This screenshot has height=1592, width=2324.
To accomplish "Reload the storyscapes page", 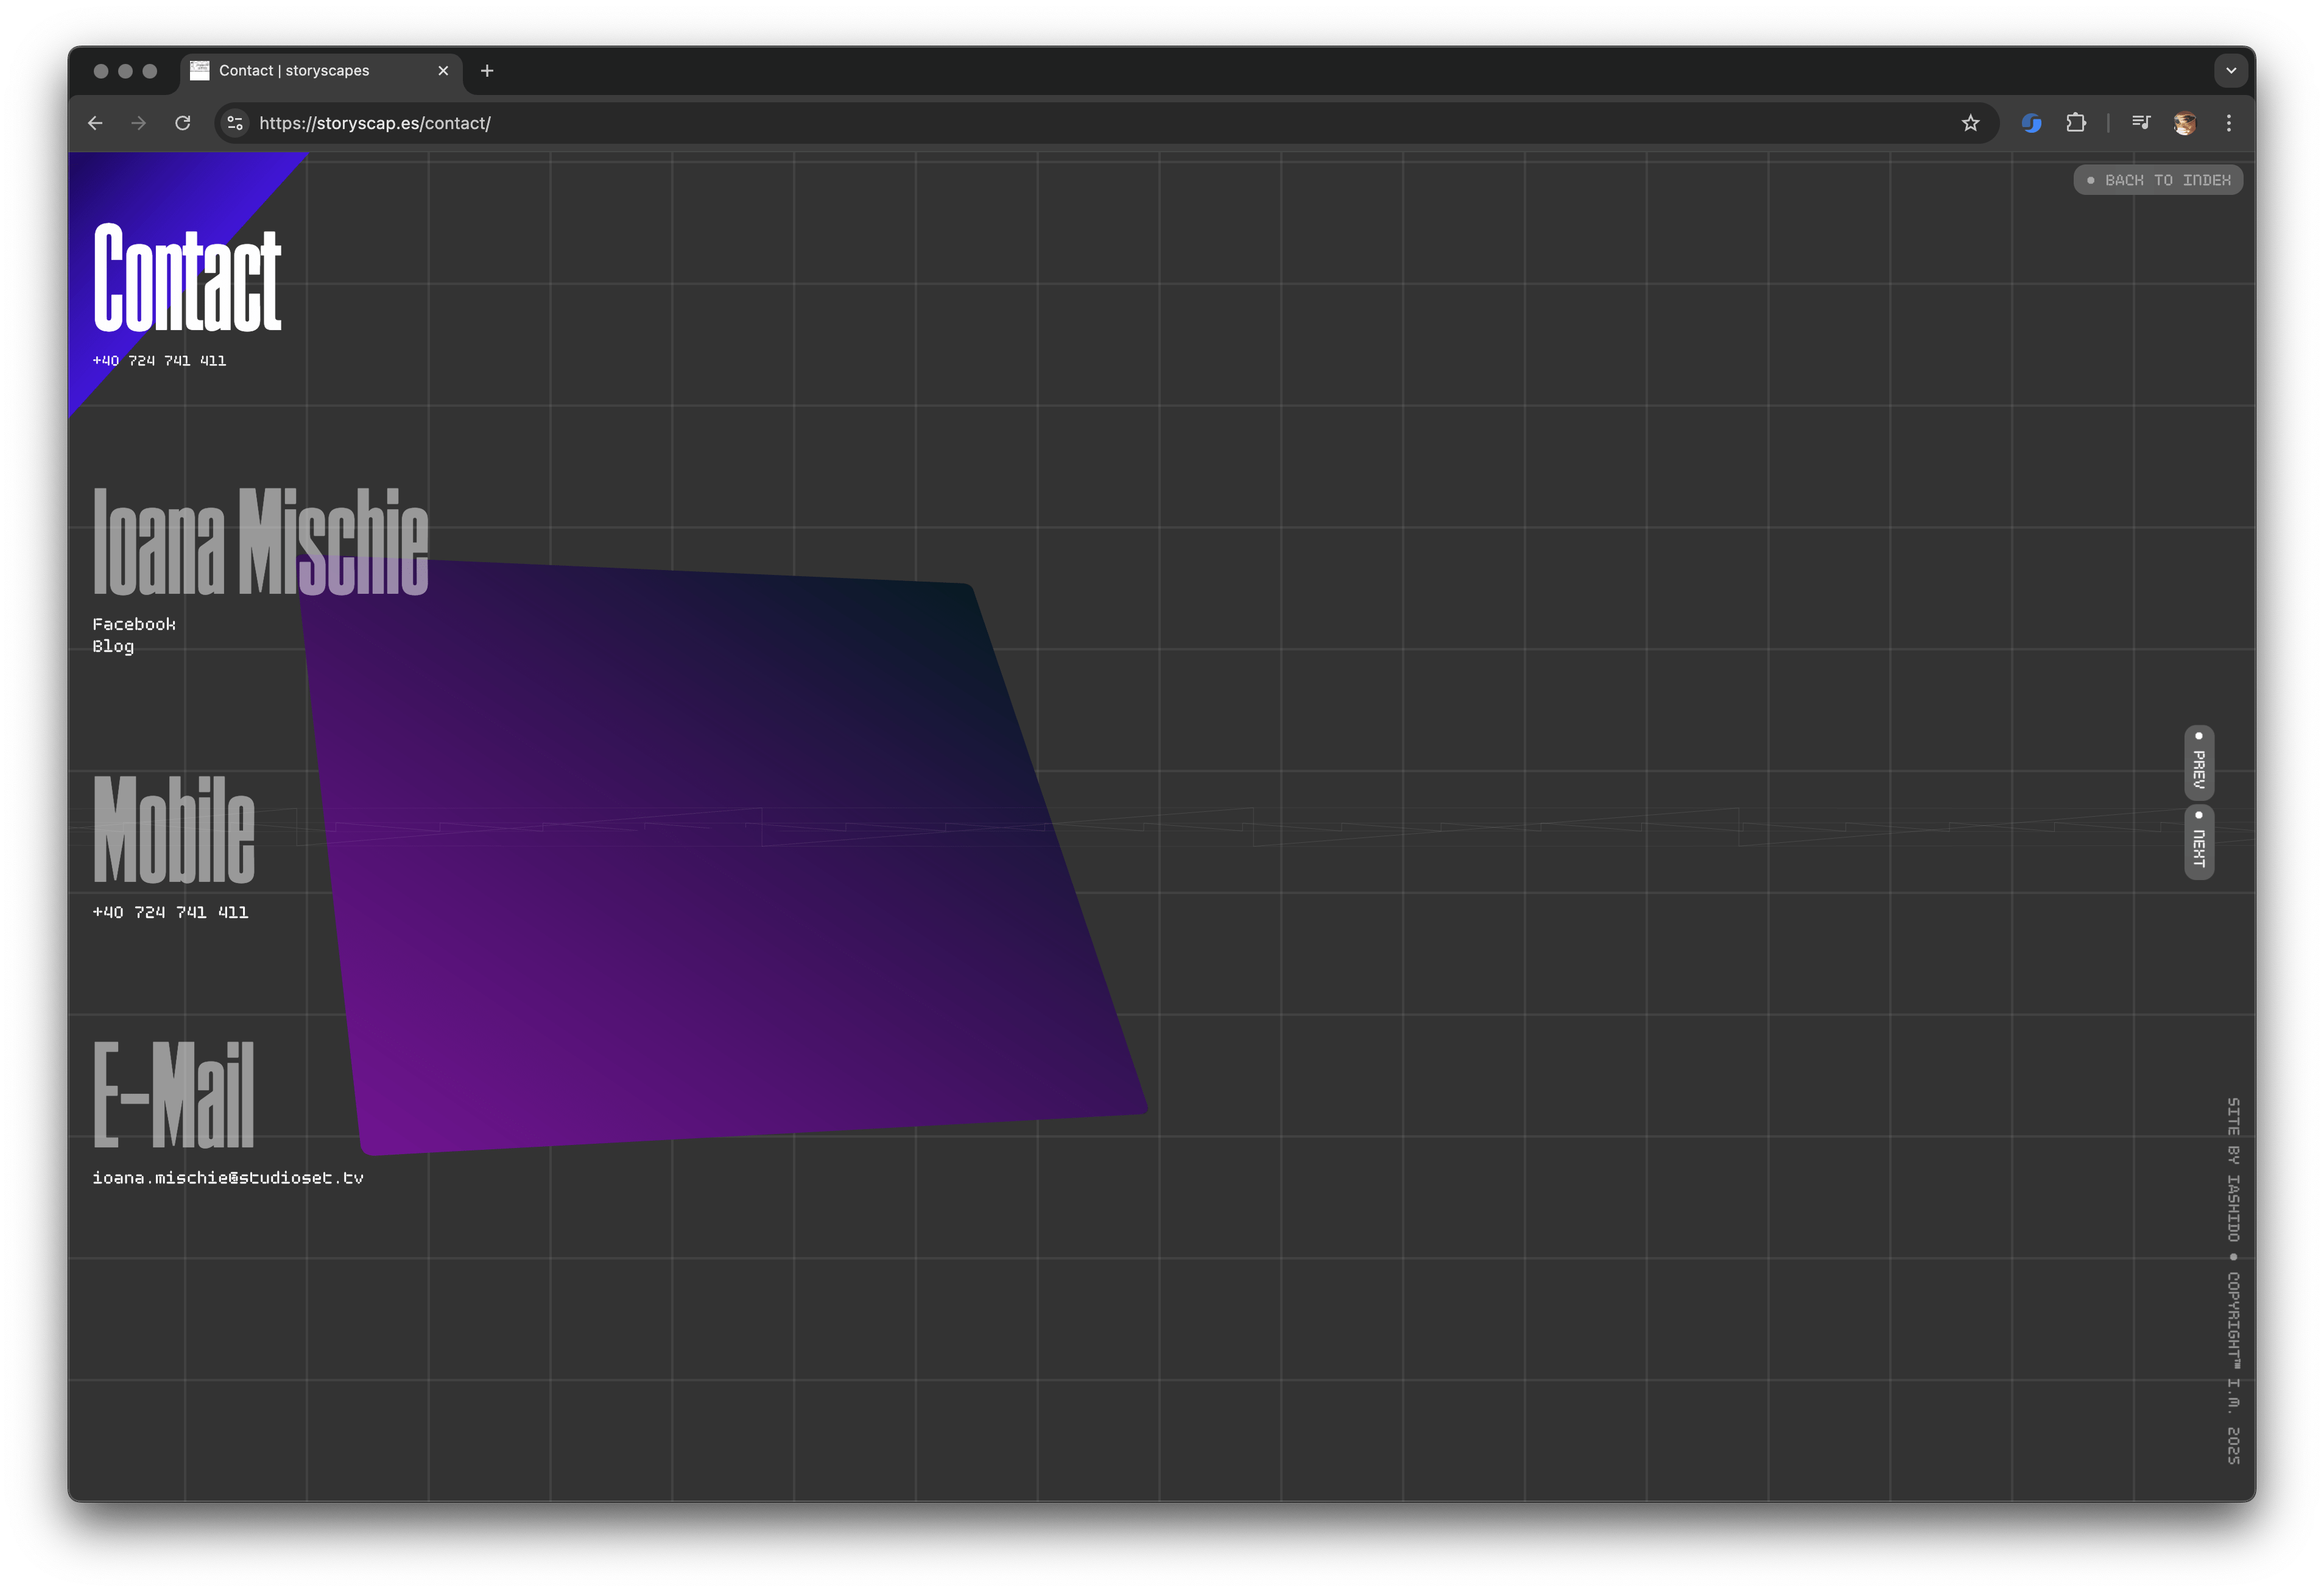I will click(183, 123).
